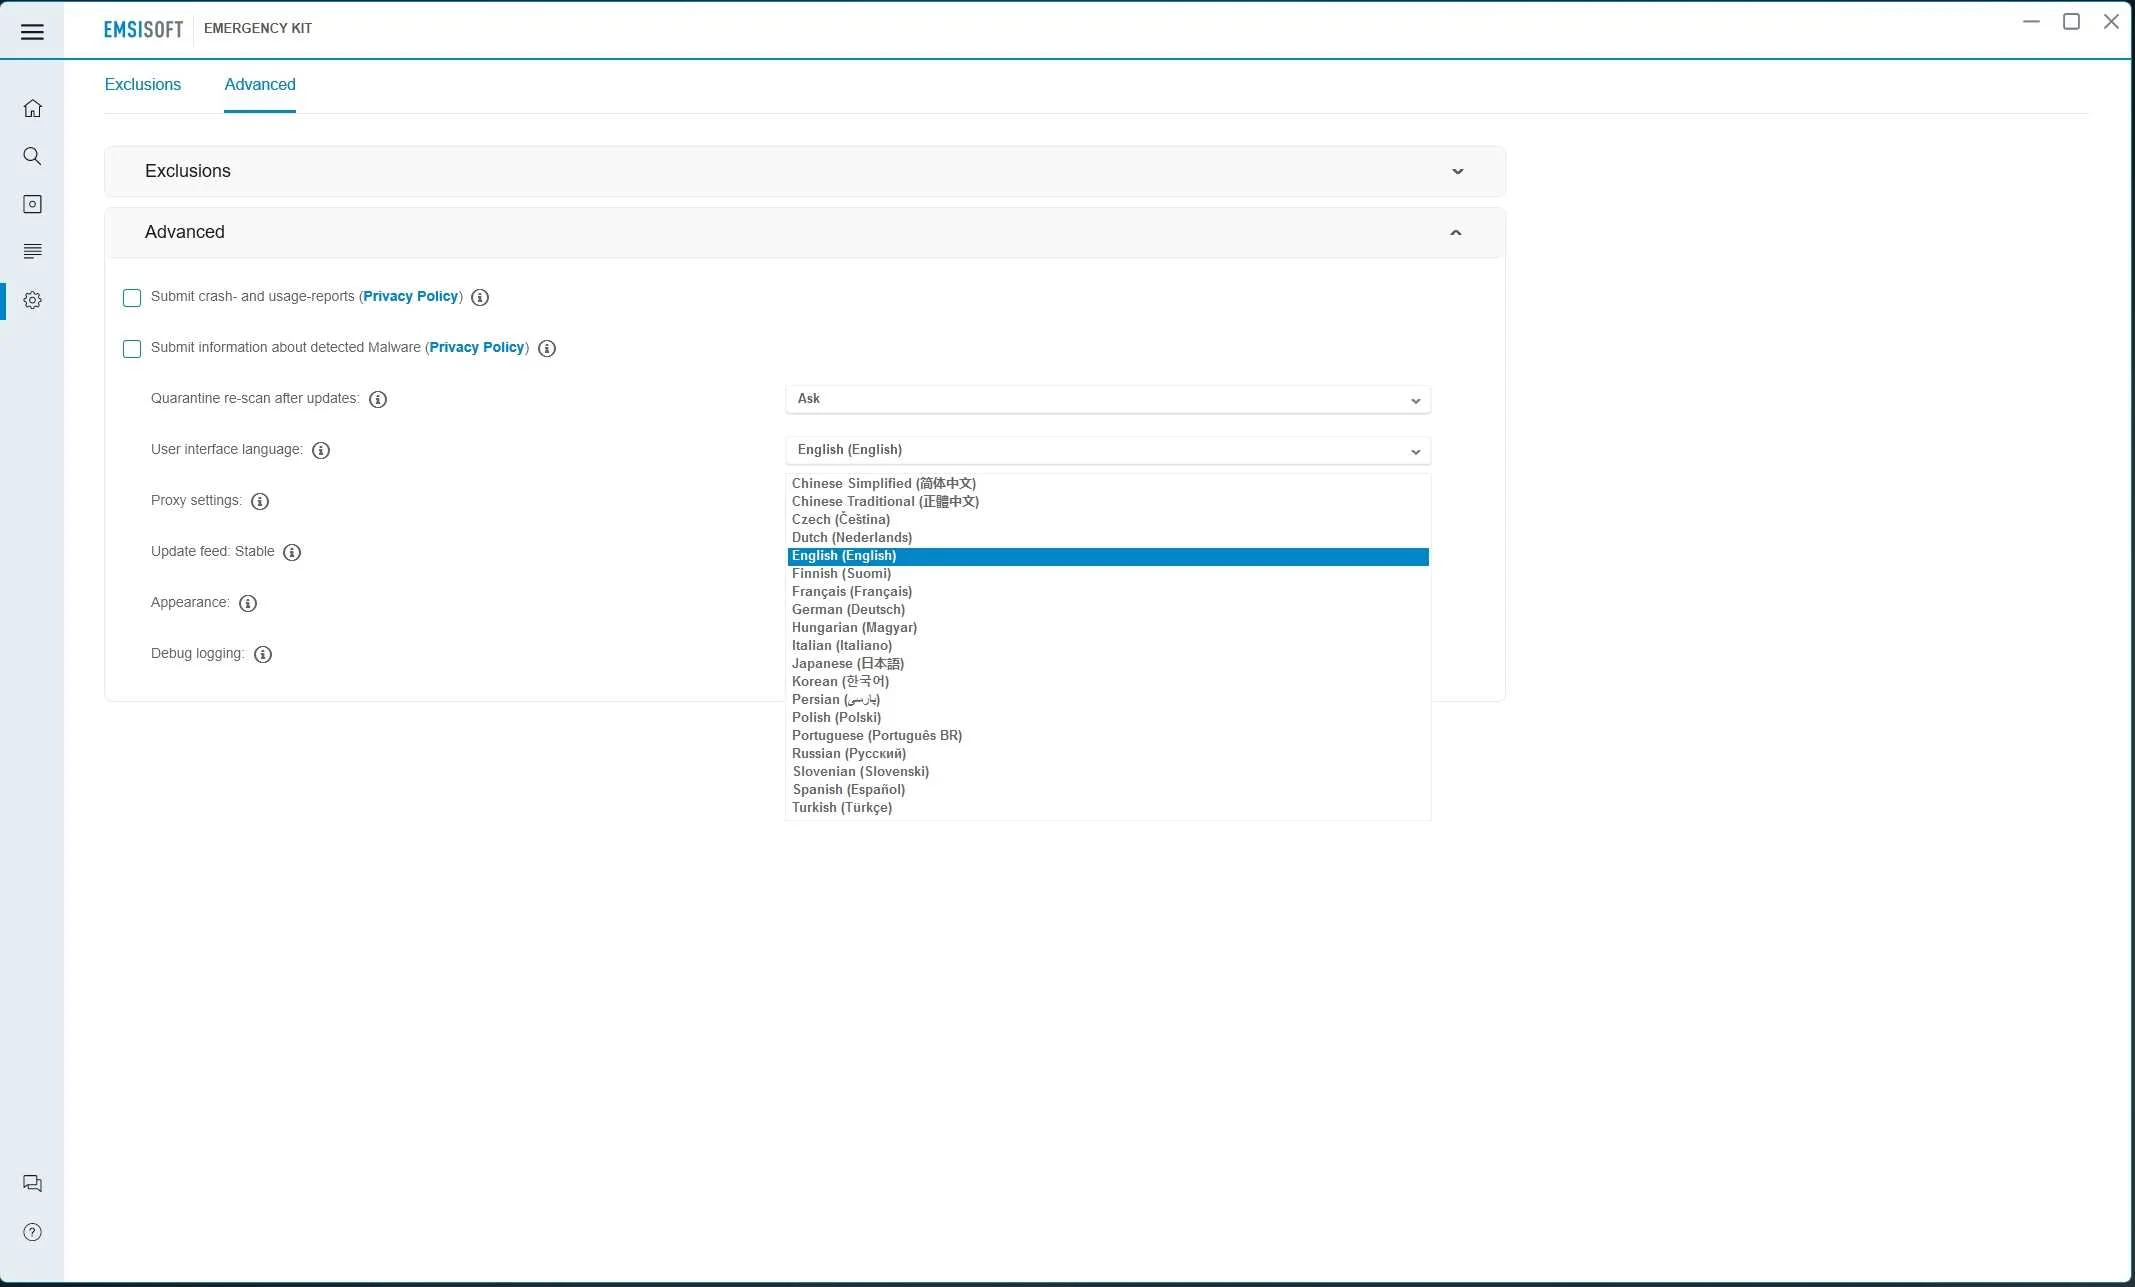Viewport: 2135px width, 1287px height.
Task: Open Privacy Policy link for detected Malware
Action: pos(477,348)
